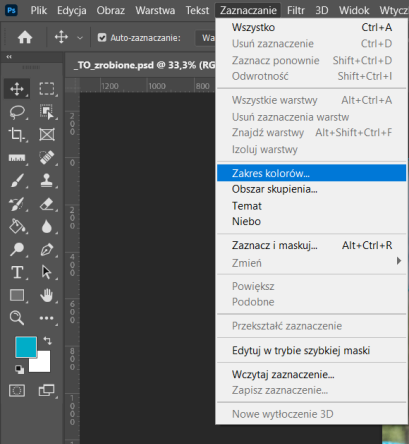The image size is (409, 444).
Task: Select the Rectangular Marquee tool
Action: [47, 89]
